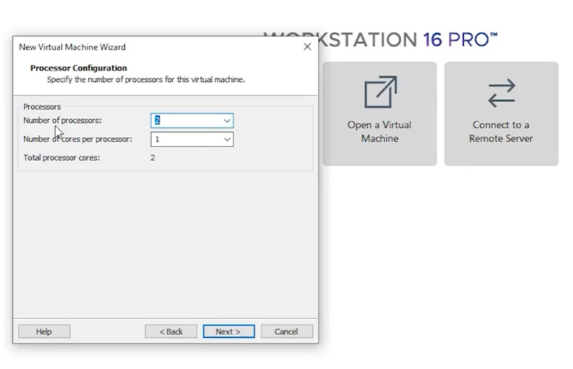
Task: Open the Number of processors dropdown arrow
Action: [227, 121]
